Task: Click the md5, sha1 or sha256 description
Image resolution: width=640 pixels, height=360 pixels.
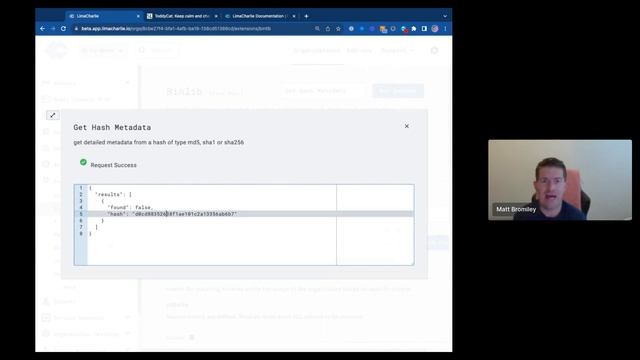Action: [x=158, y=142]
